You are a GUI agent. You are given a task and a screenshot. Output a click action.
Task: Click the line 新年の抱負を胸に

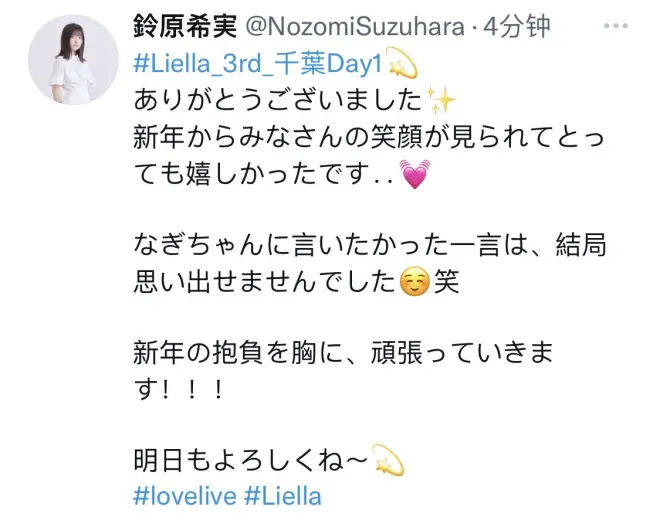[343, 352]
